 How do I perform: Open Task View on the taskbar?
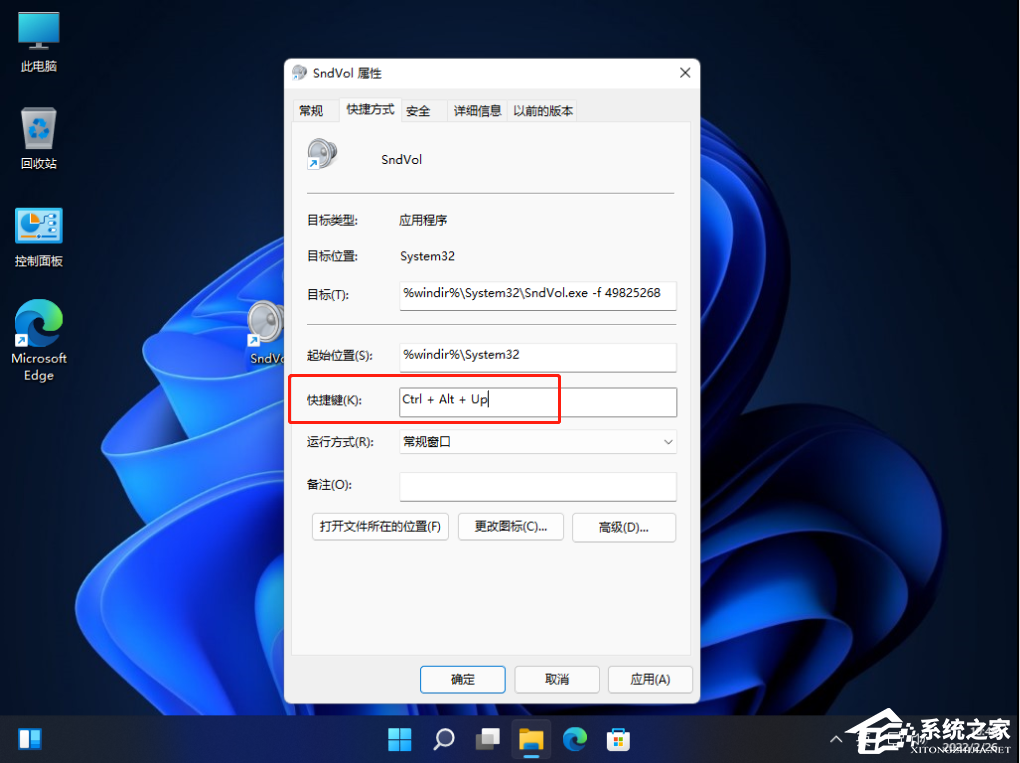(487, 739)
